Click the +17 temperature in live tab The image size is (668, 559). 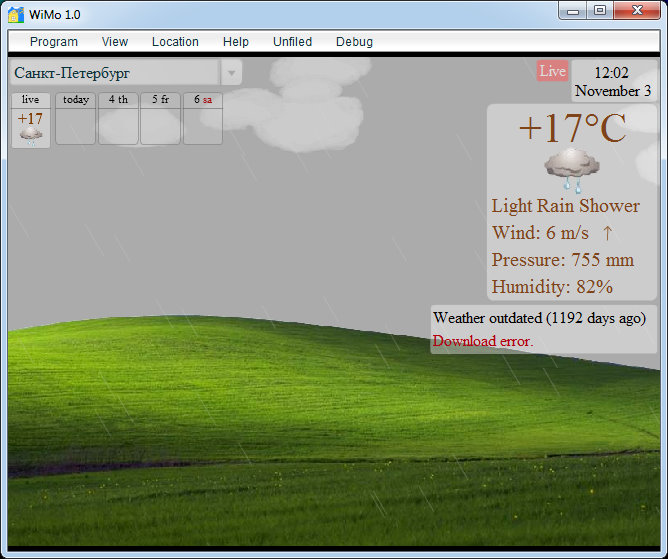(30, 118)
